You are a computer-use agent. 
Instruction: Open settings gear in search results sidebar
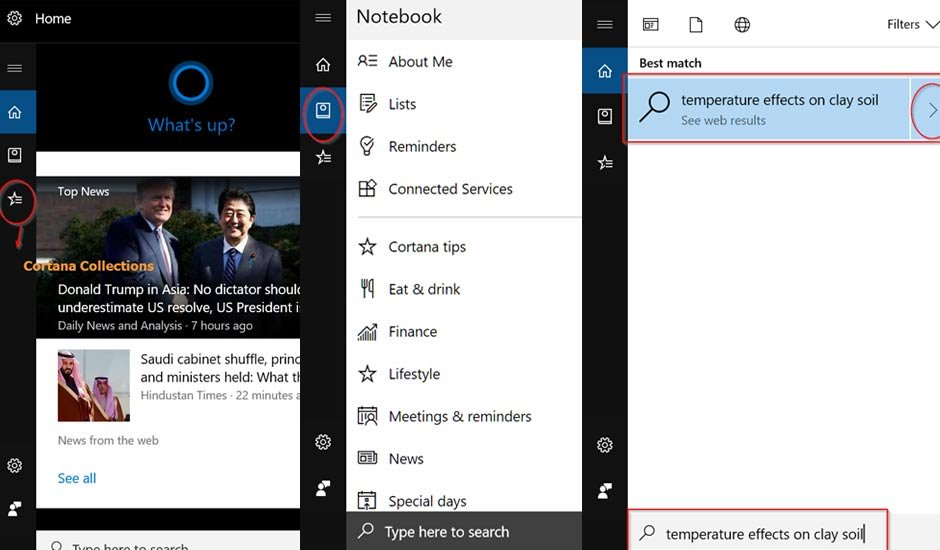click(605, 445)
